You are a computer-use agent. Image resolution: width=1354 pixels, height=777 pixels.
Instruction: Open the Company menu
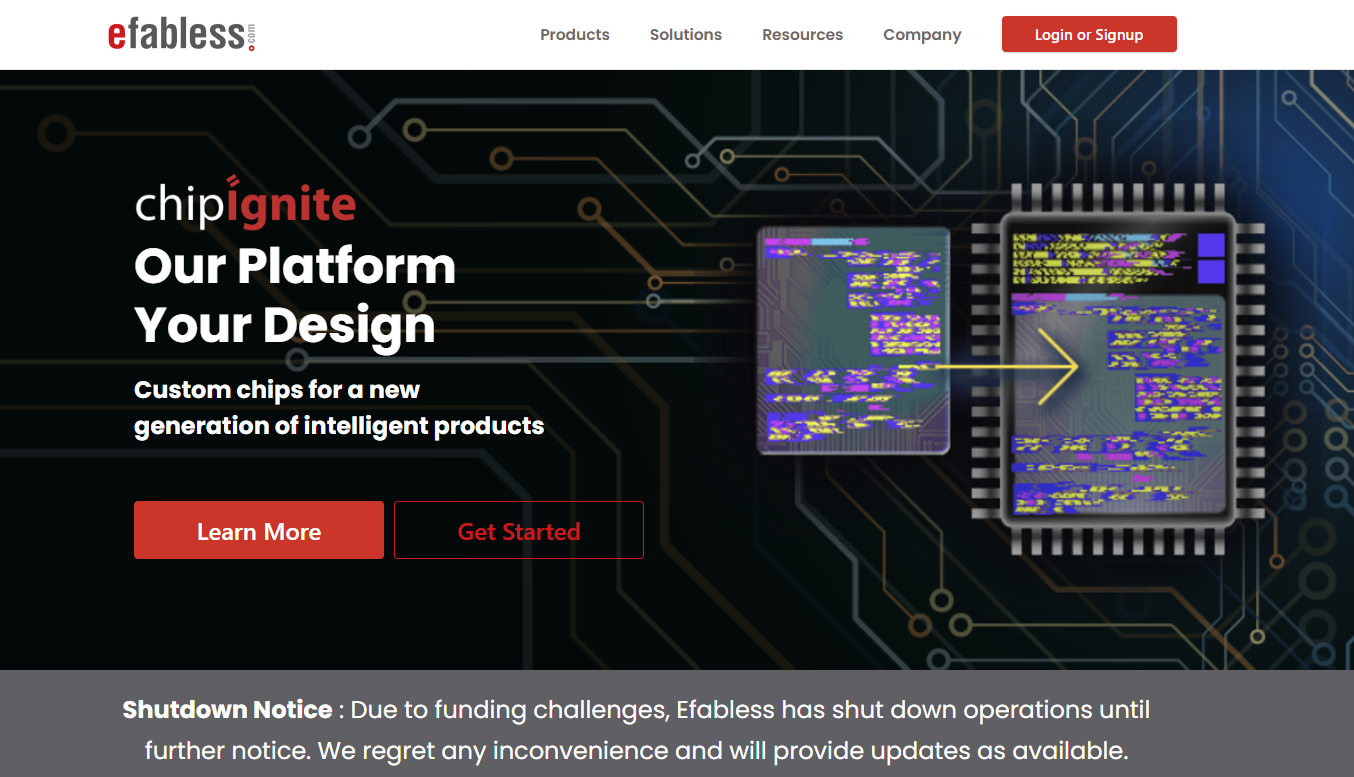pyautogui.click(x=922, y=34)
